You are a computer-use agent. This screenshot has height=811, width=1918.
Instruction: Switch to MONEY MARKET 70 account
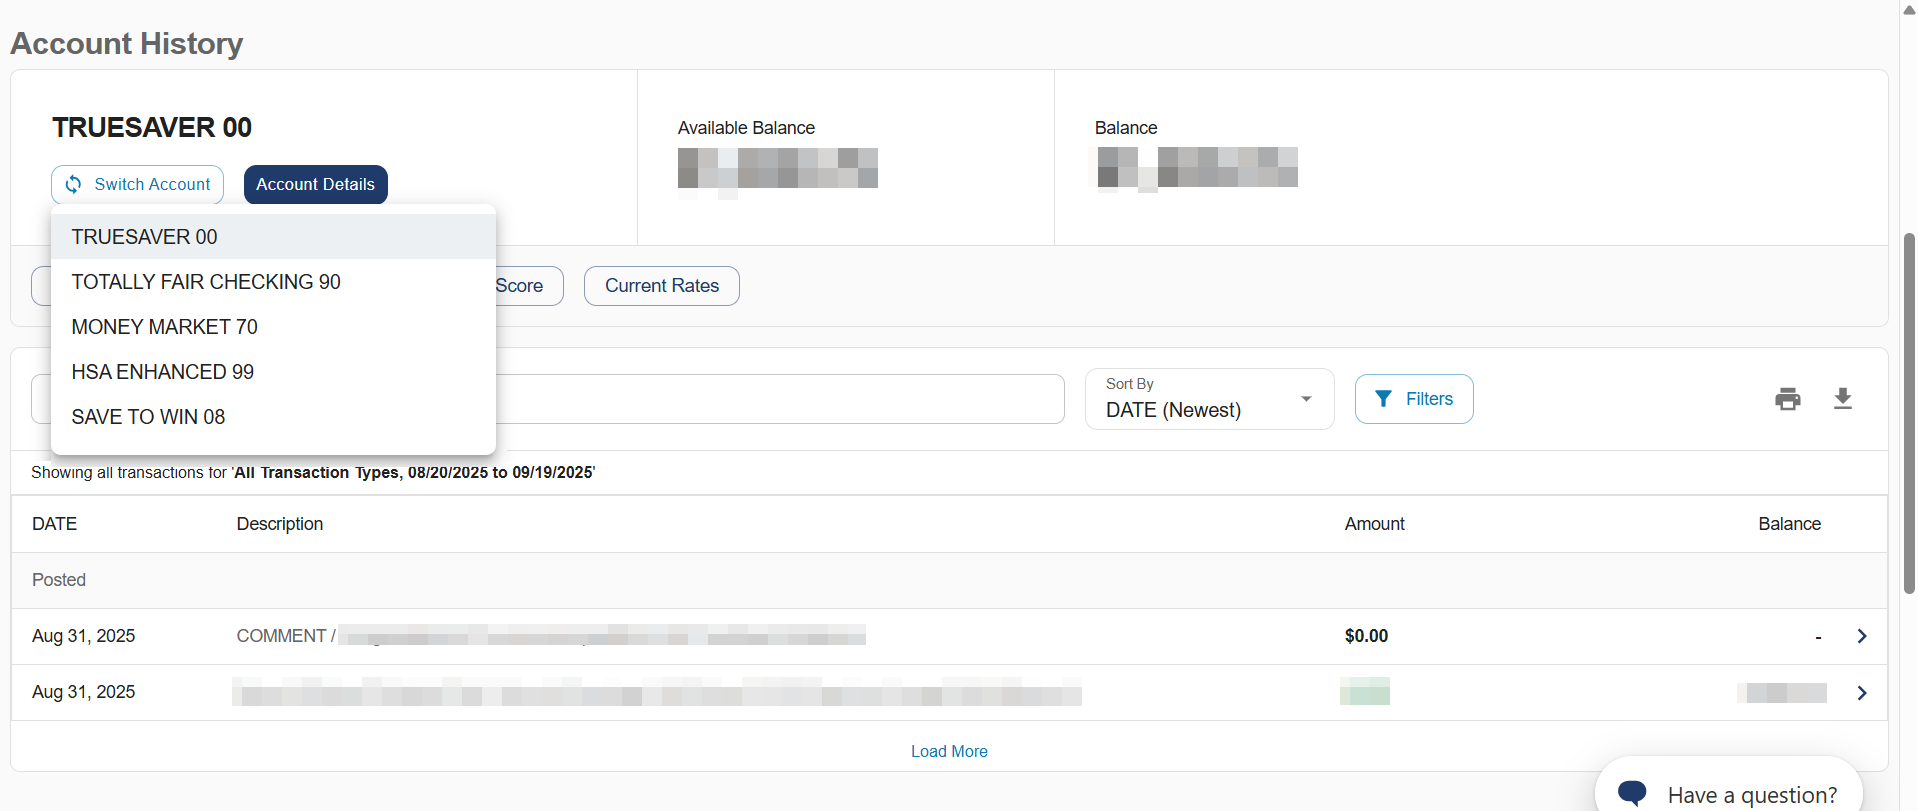[x=165, y=327]
